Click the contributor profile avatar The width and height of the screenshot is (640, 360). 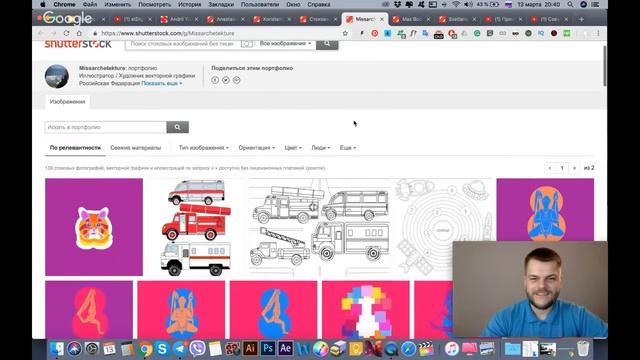[x=57, y=76]
